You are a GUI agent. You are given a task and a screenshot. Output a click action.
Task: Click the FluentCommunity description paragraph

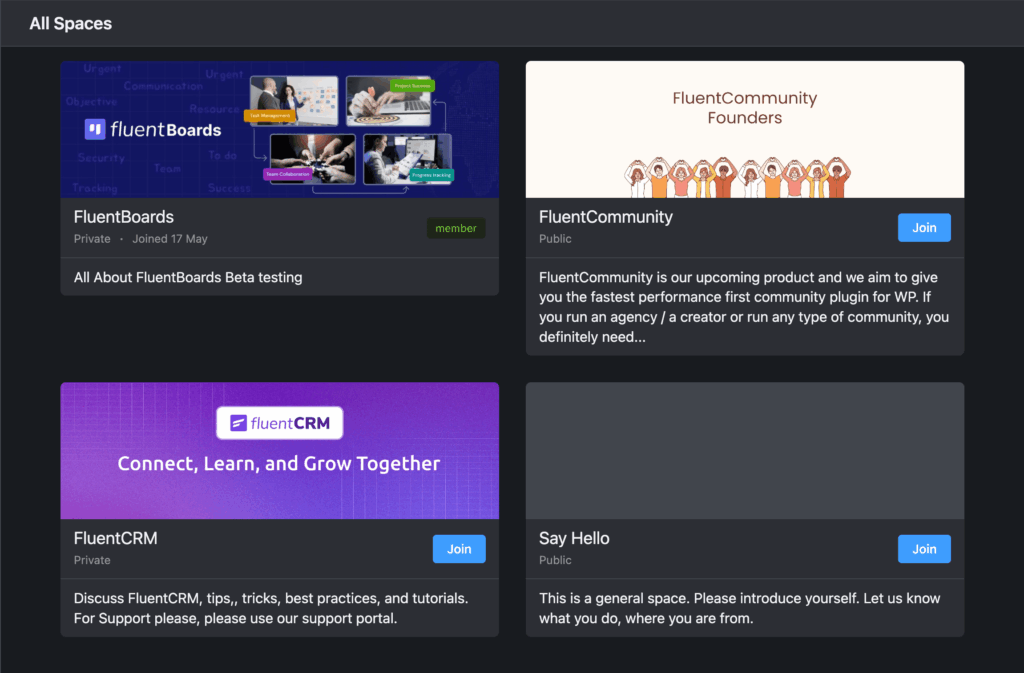click(744, 307)
